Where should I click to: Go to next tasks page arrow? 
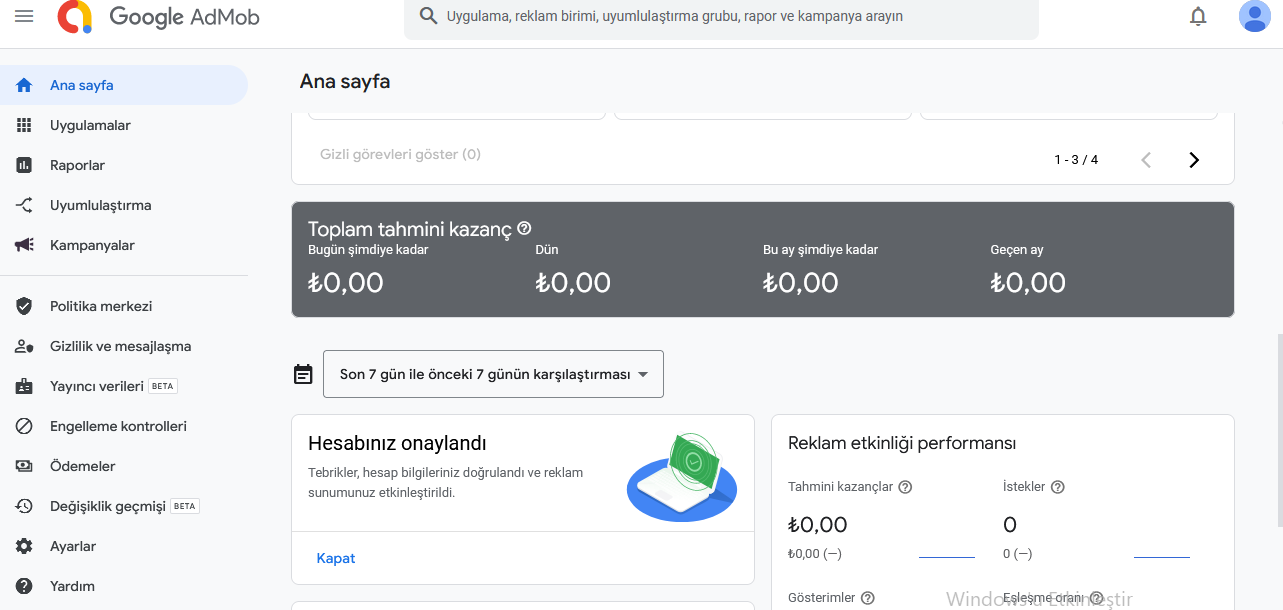pos(1193,160)
